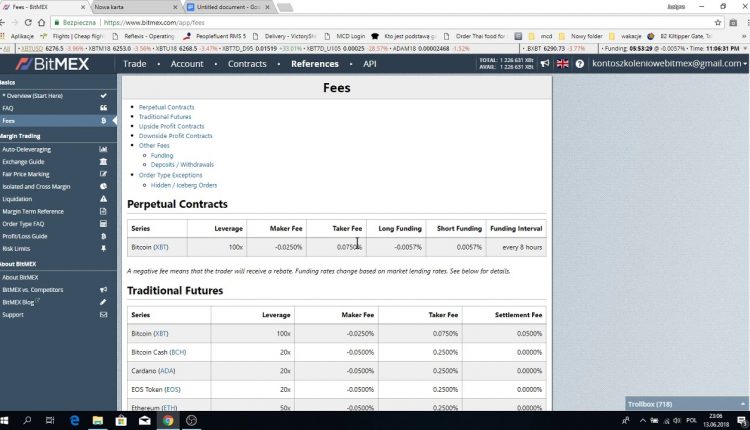This screenshot has width=750, height=430.
Task: Expand ticker bar dropdown arrow
Action: [x=745, y=48]
